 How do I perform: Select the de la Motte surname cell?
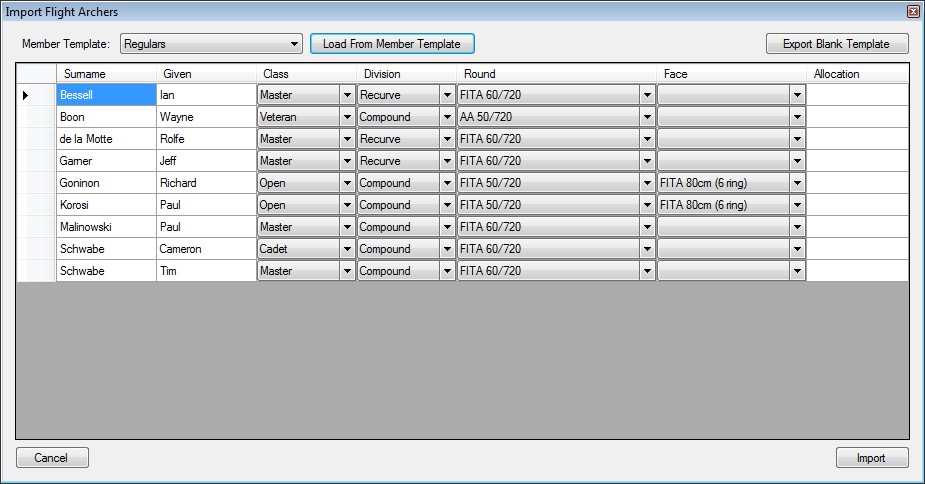(106, 139)
